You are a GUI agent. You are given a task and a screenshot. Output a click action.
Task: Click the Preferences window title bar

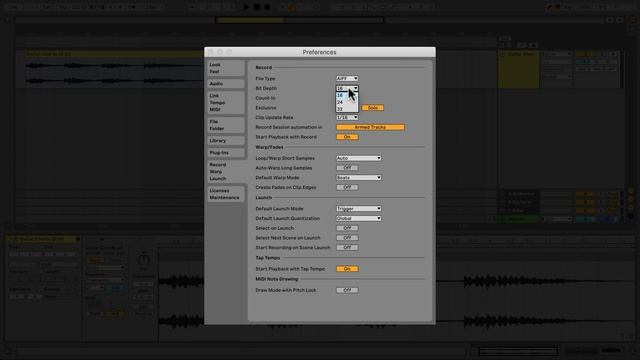click(320, 52)
